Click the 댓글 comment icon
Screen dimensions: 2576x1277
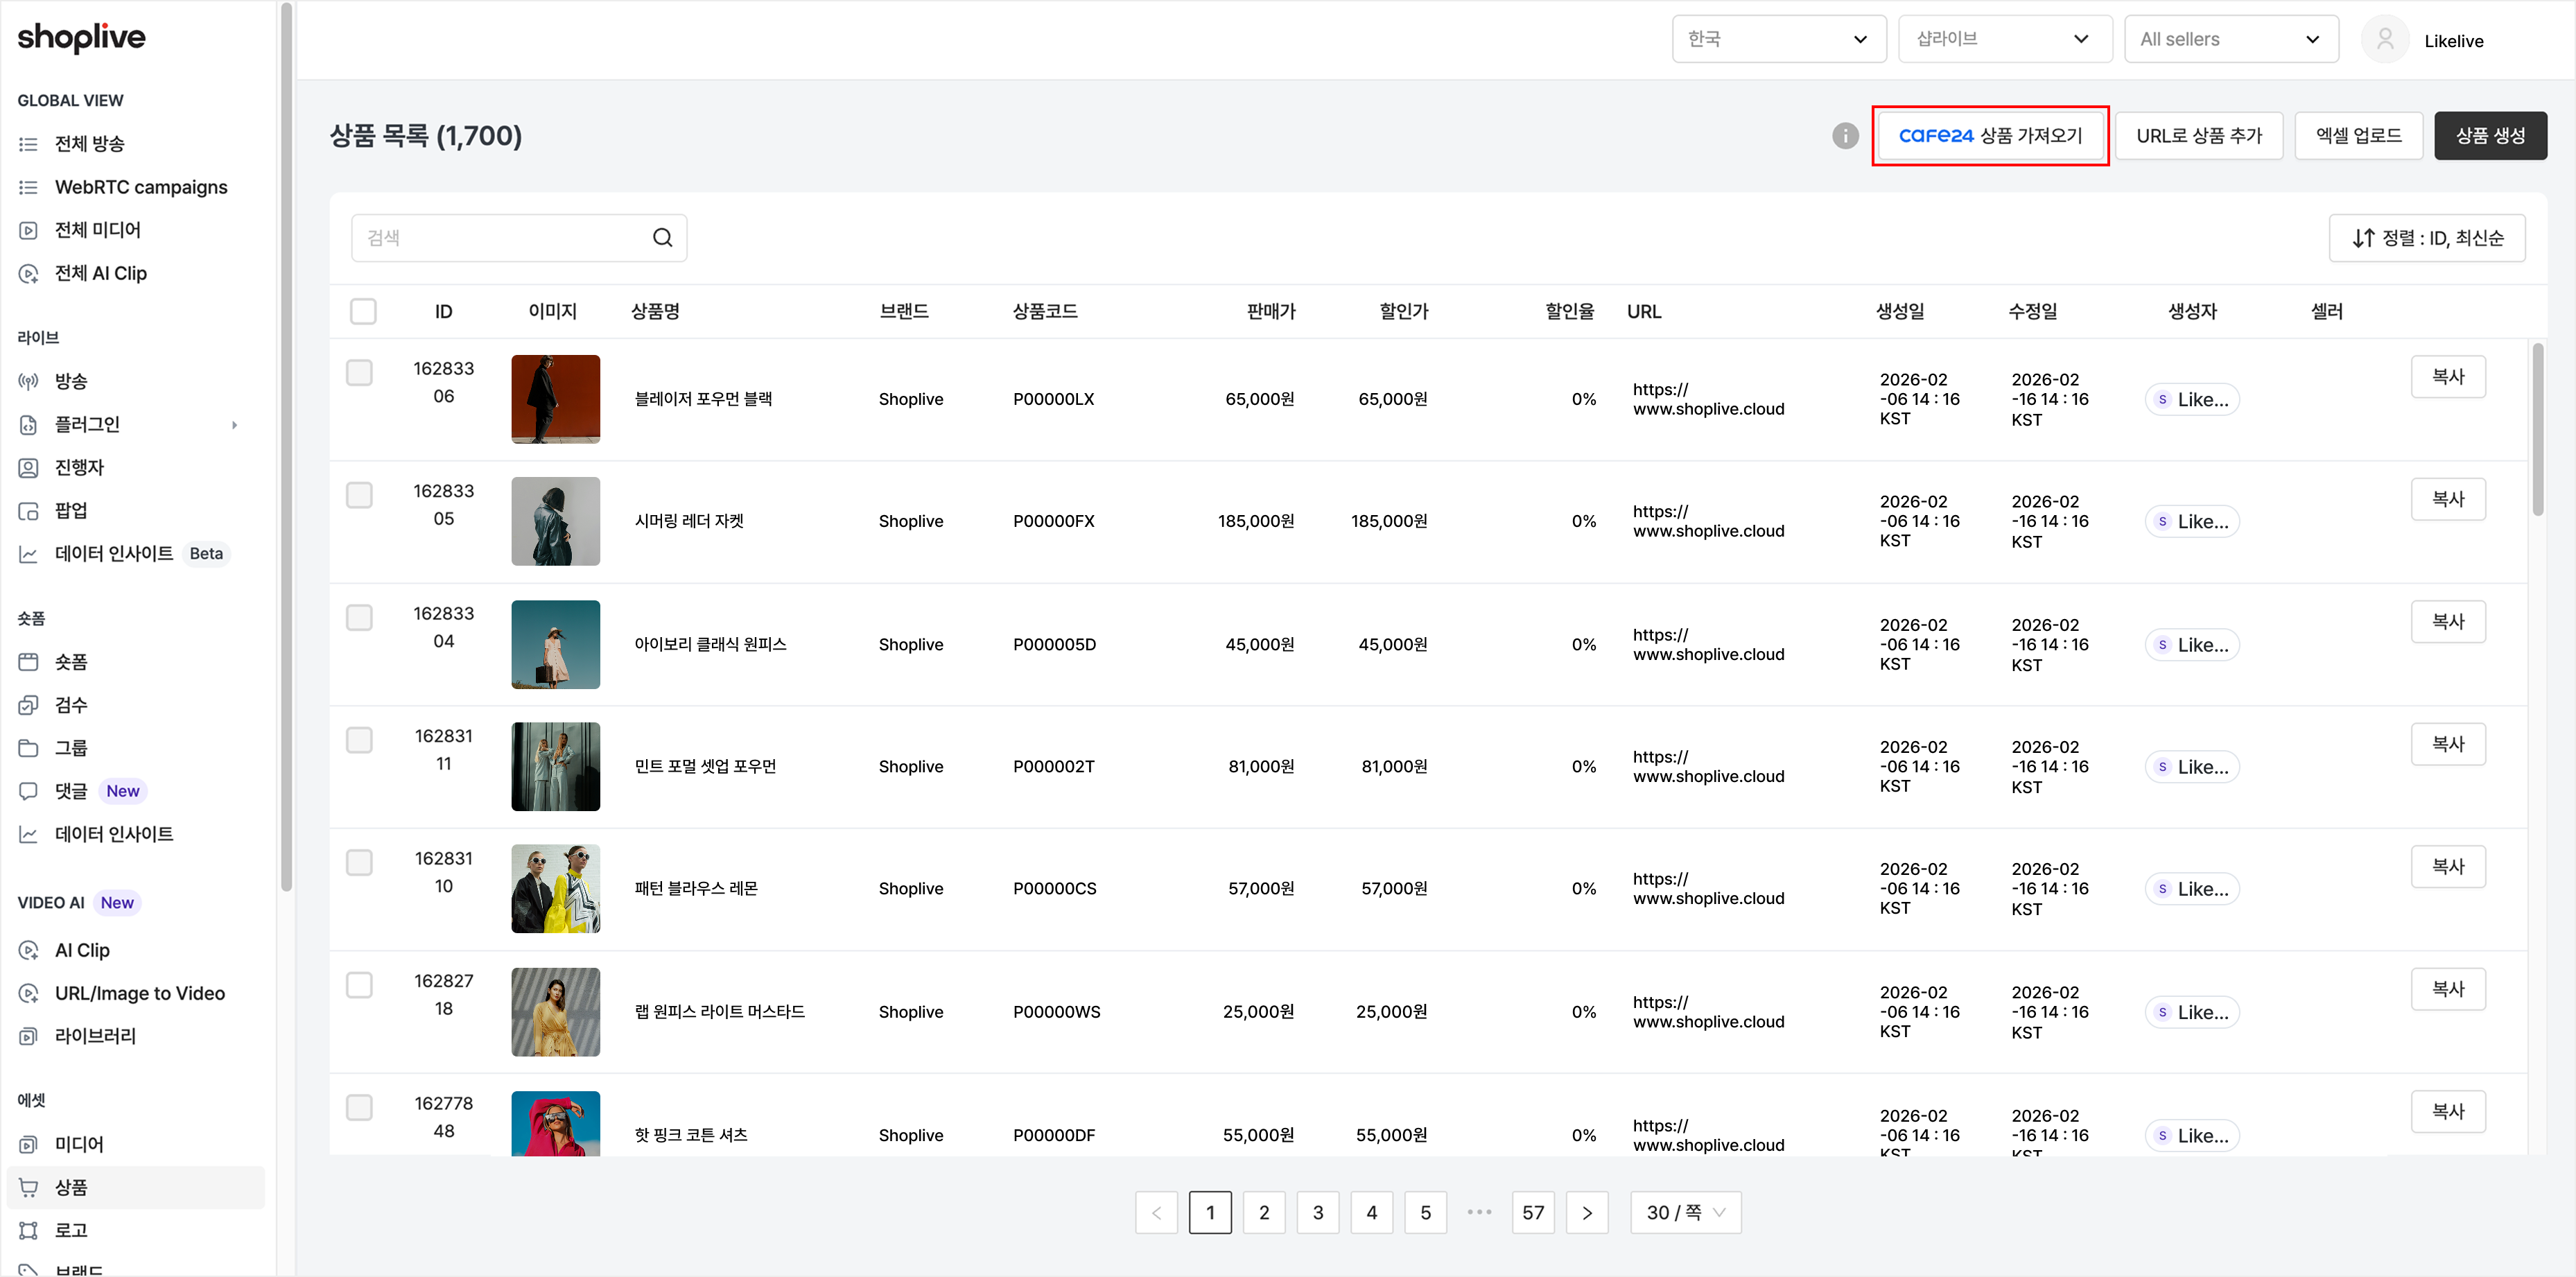[28, 791]
